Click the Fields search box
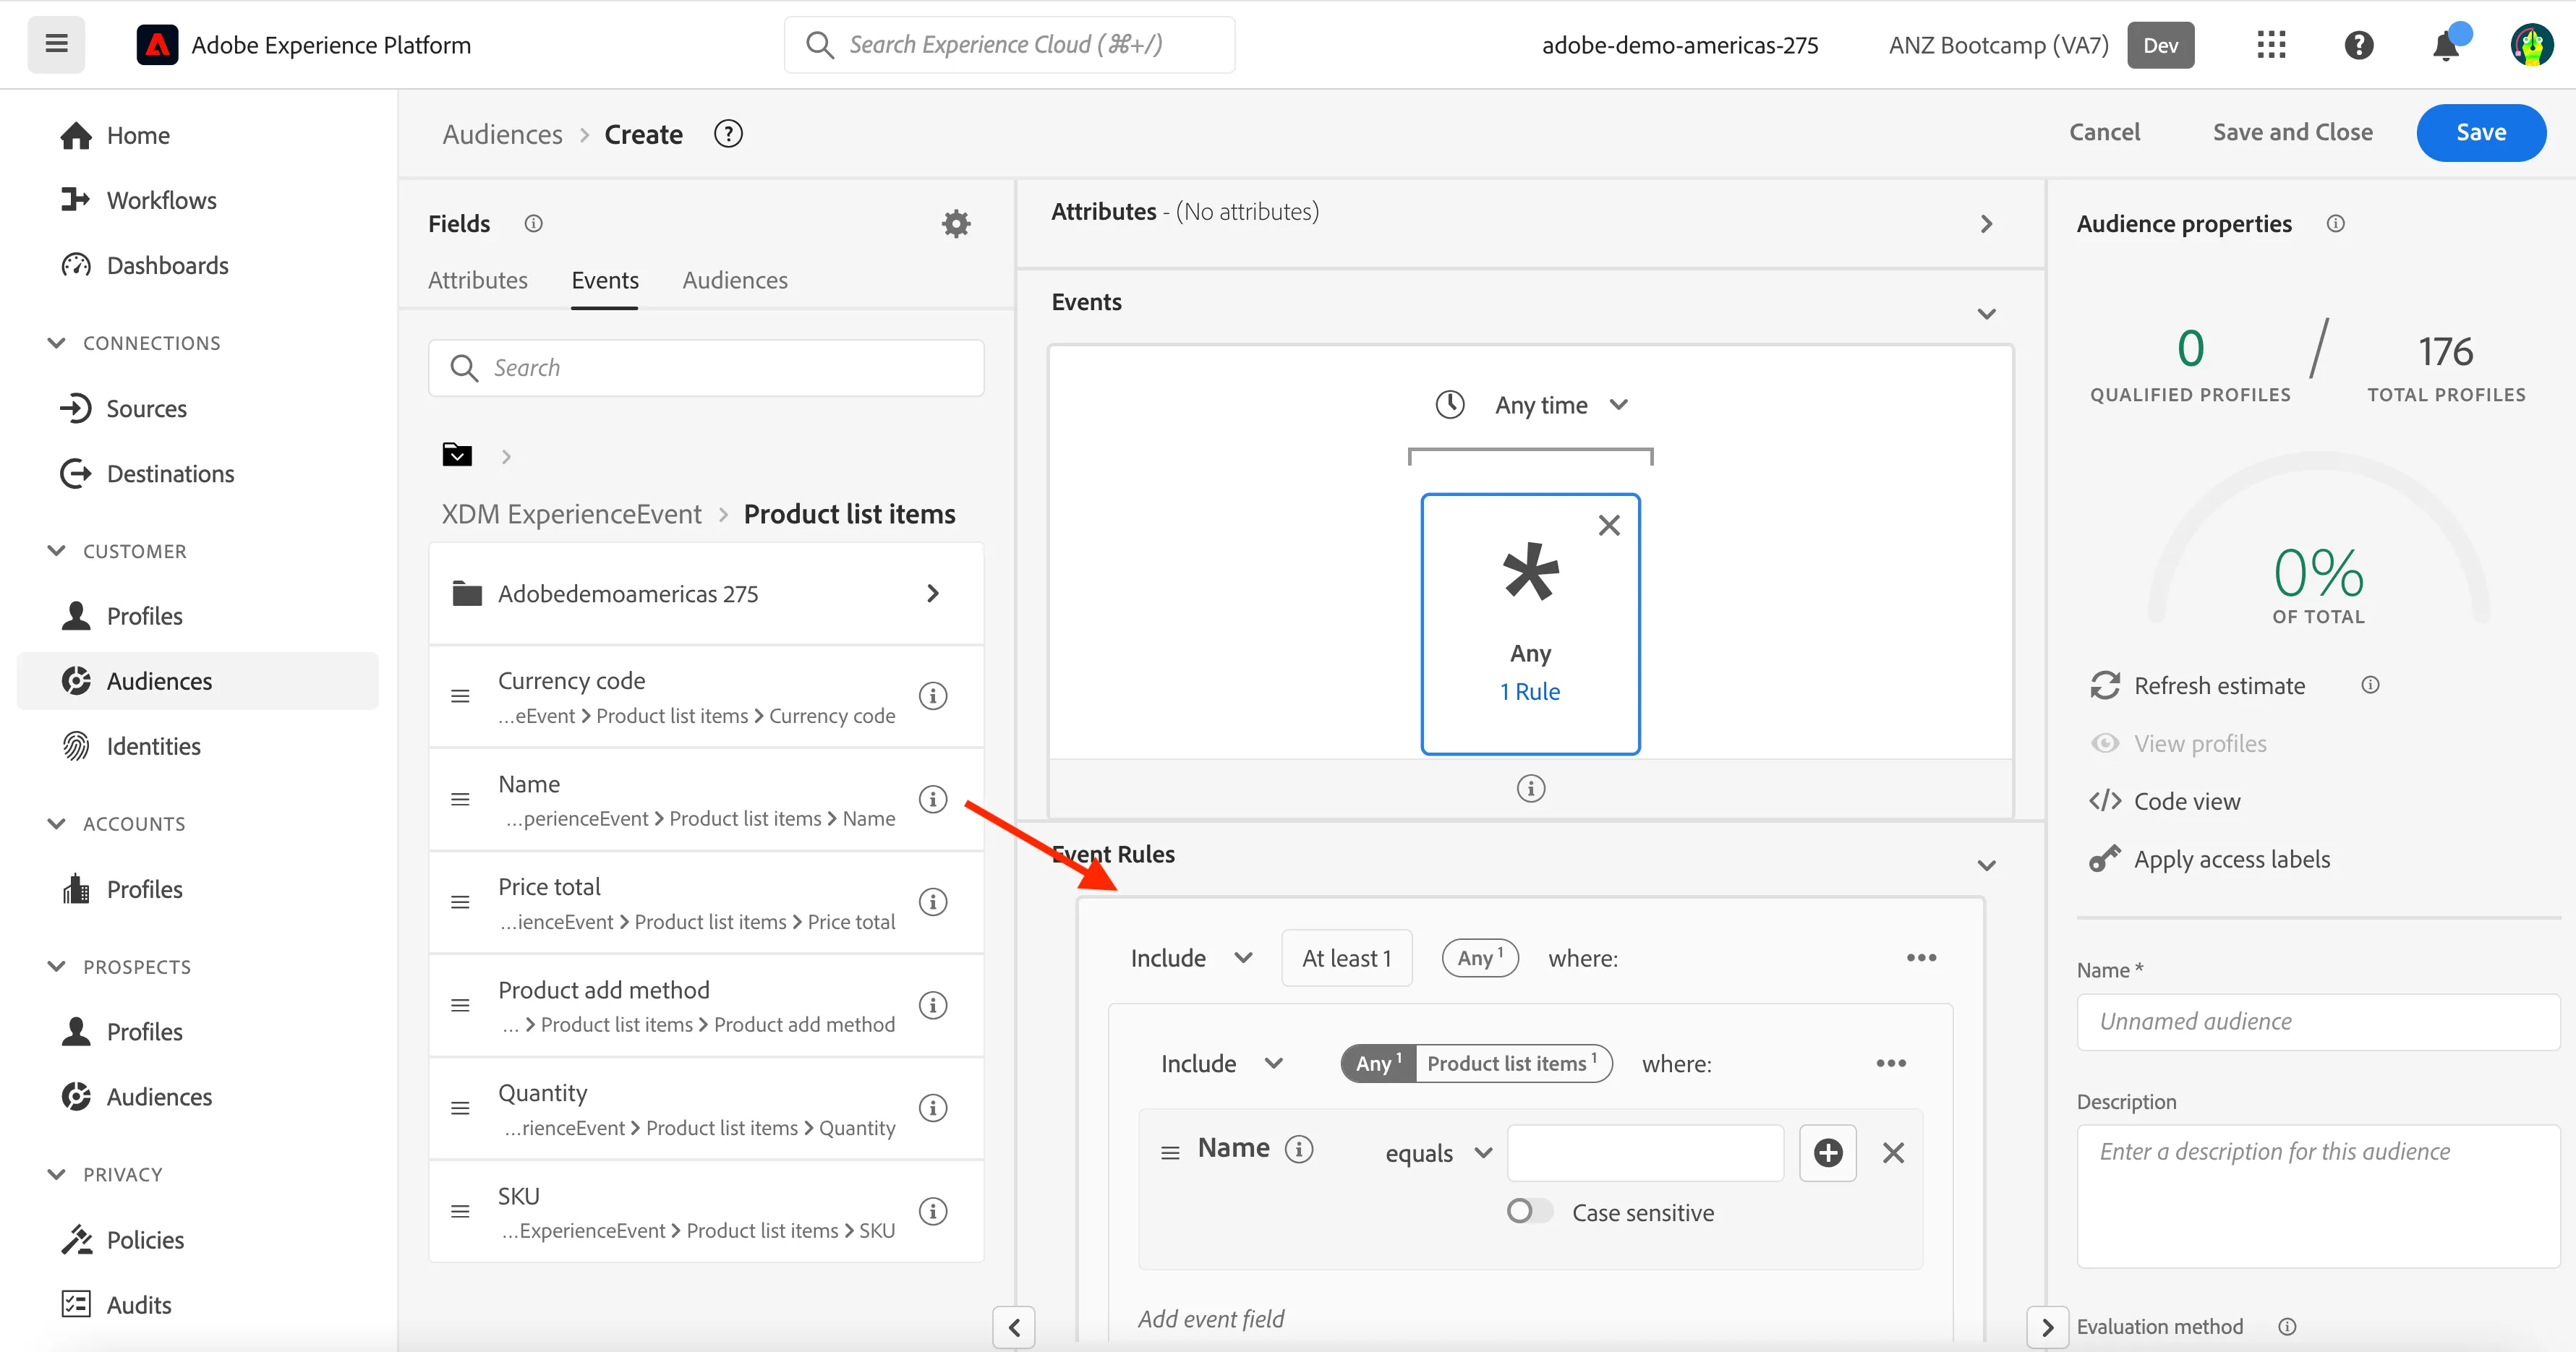 706,368
